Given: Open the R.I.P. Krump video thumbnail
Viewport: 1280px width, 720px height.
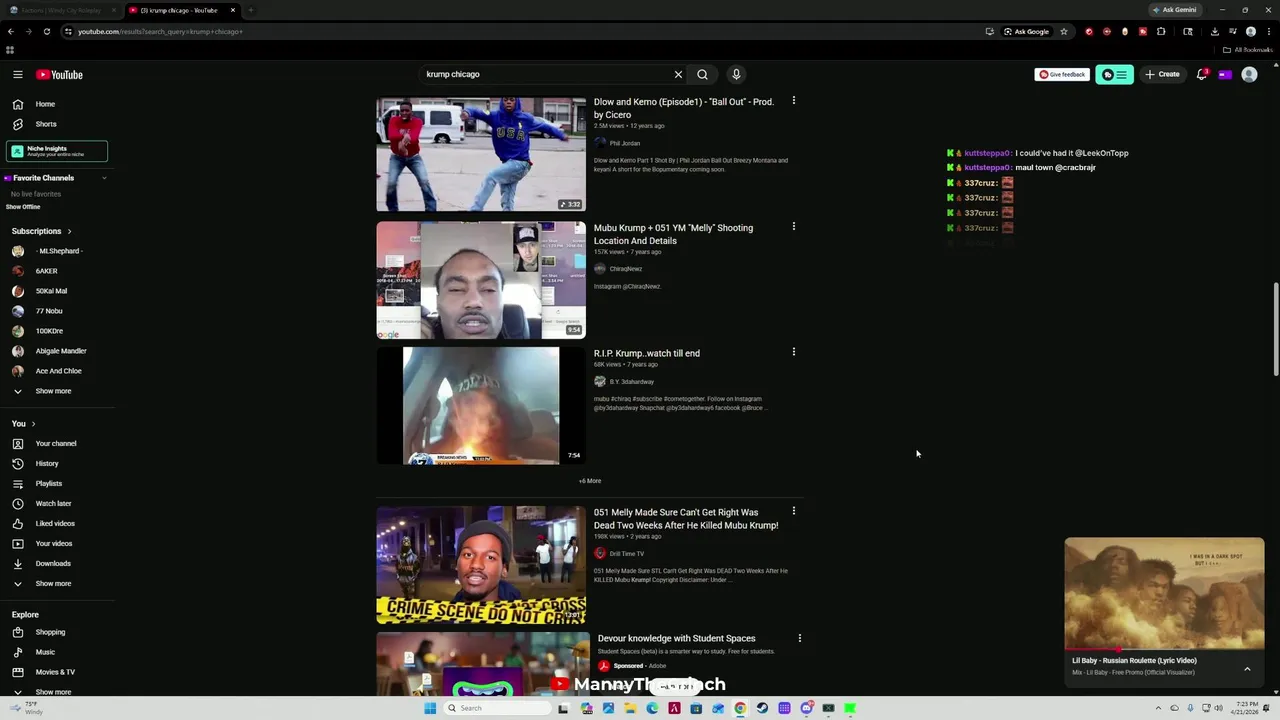Looking at the screenshot, I should [481, 405].
